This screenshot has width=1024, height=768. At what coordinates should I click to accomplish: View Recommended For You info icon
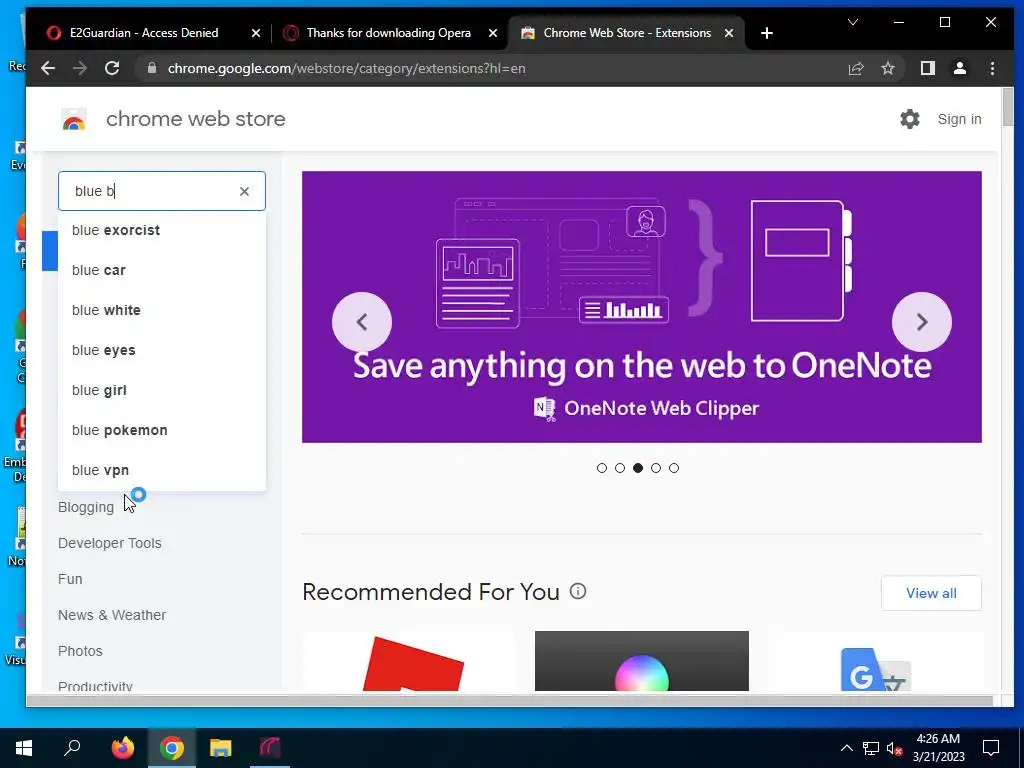[578, 591]
